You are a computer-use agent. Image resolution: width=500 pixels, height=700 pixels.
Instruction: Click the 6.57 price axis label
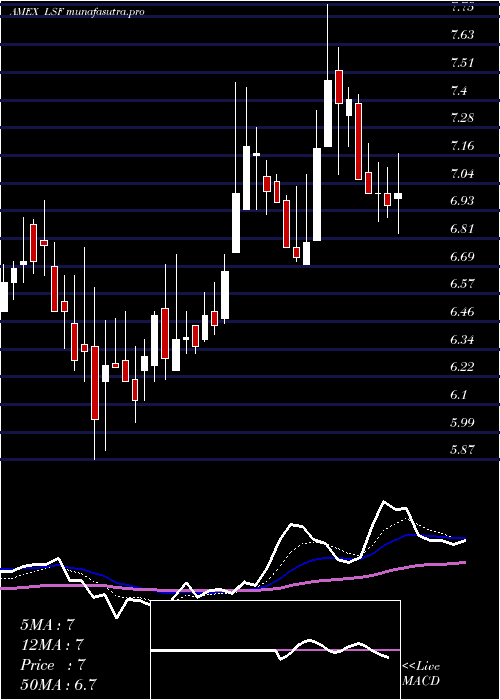(462, 284)
